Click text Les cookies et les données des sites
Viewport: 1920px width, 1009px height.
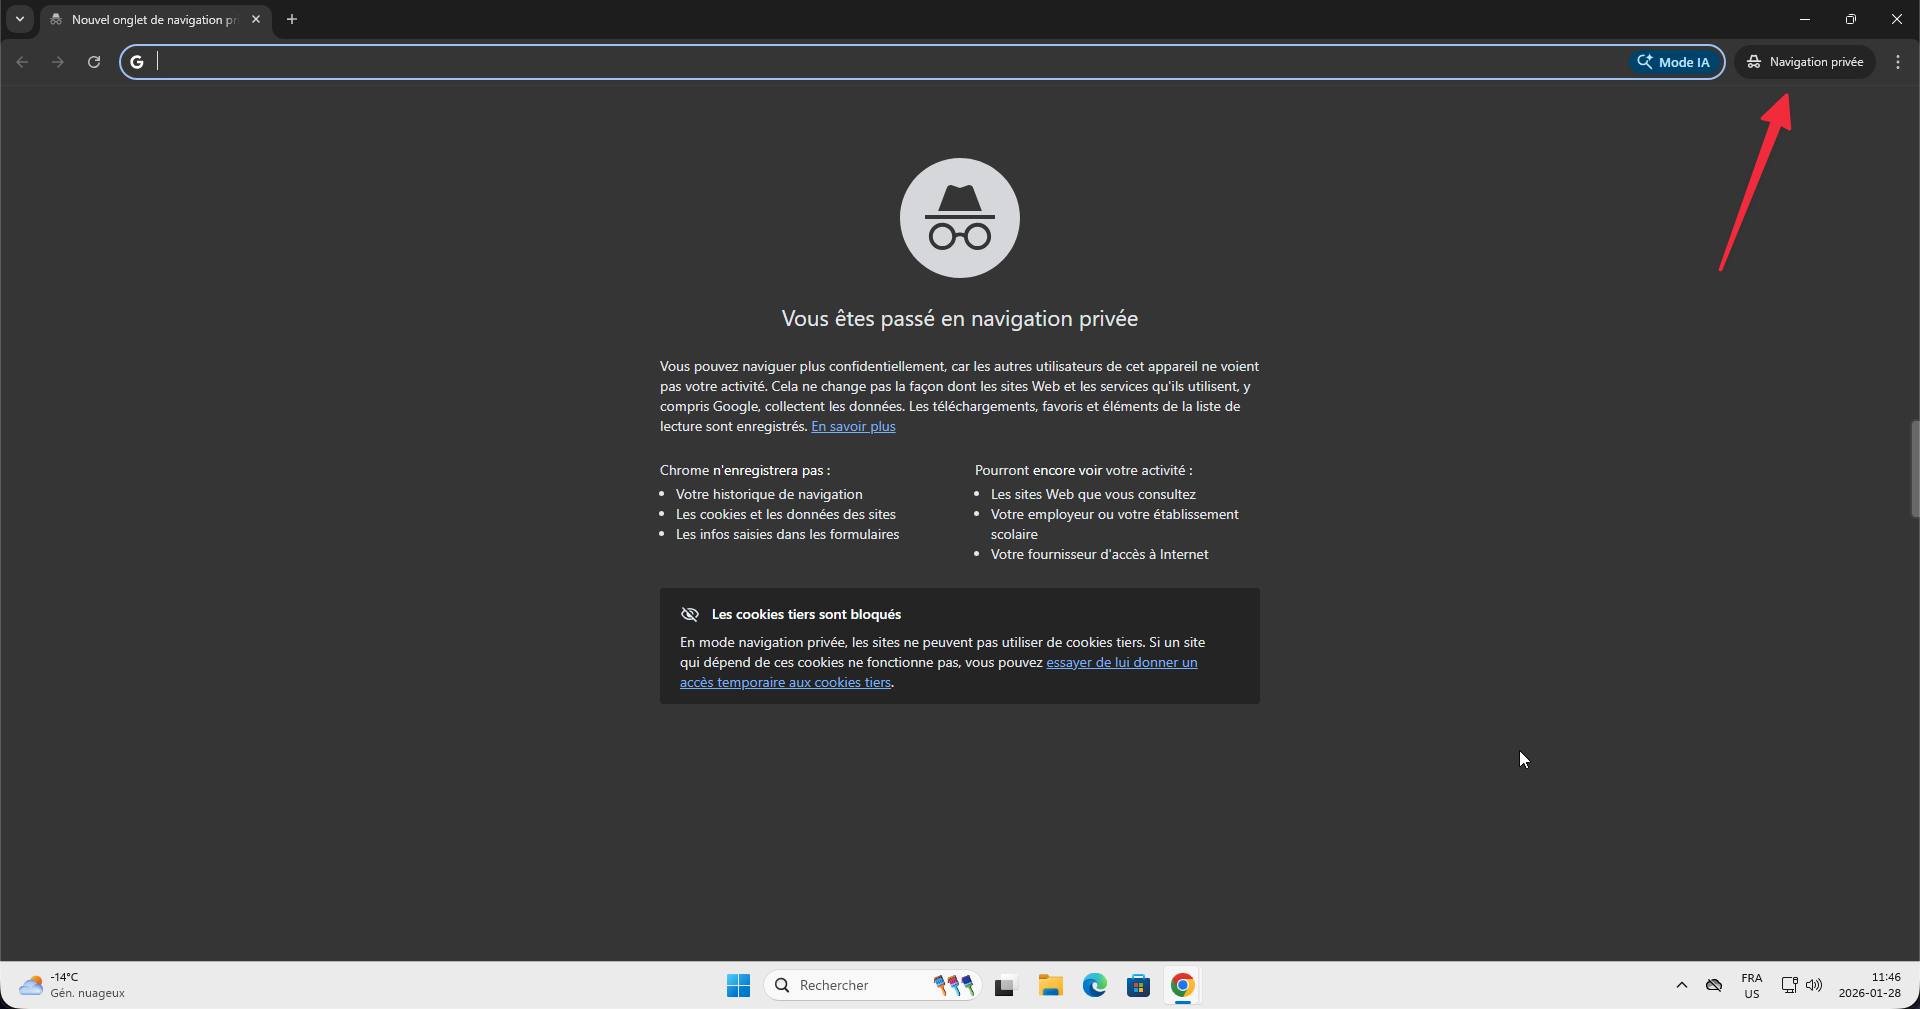pyautogui.click(x=786, y=514)
